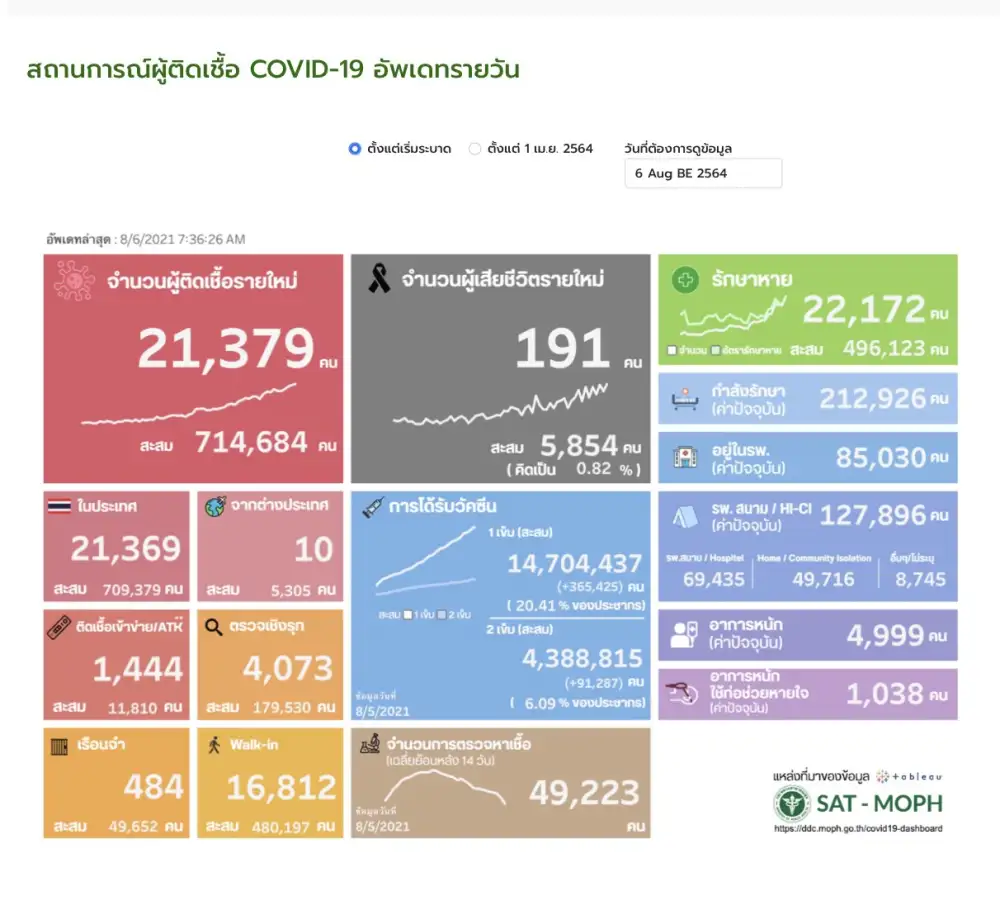
Task: Click the walking person Walk-in icon
Action: tap(214, 746)
